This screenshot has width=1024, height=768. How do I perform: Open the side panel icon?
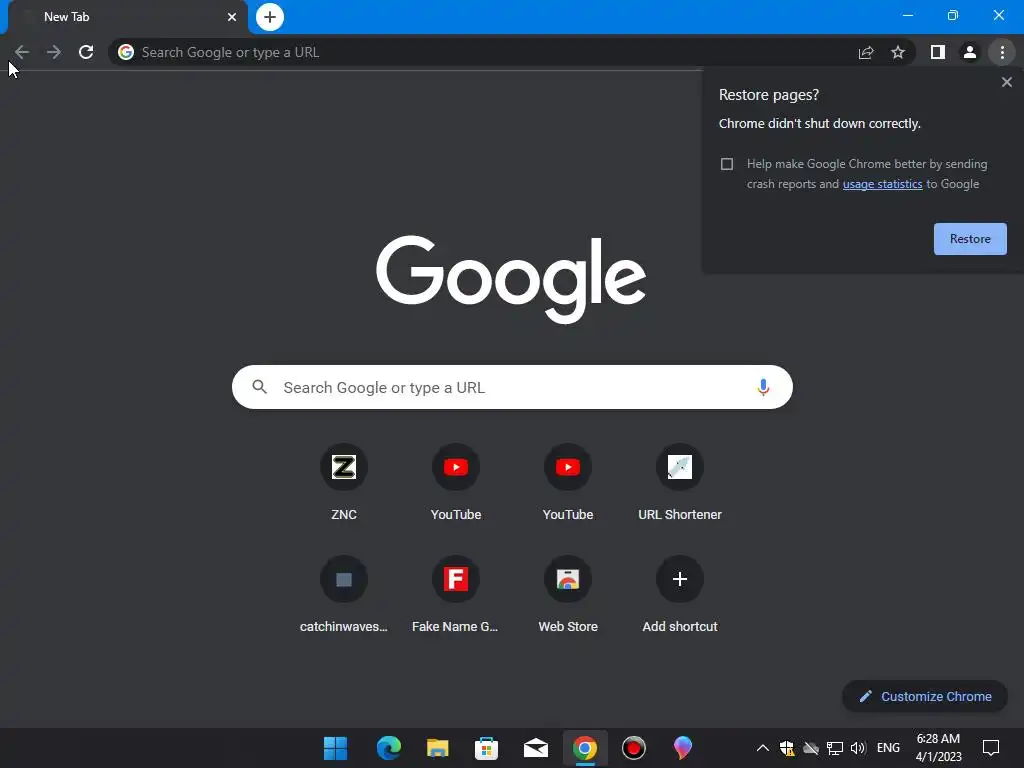938,52
